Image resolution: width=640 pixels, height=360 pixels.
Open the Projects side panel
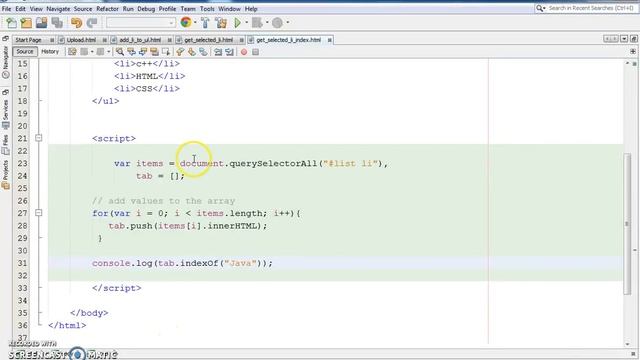[x=5, y=174]
